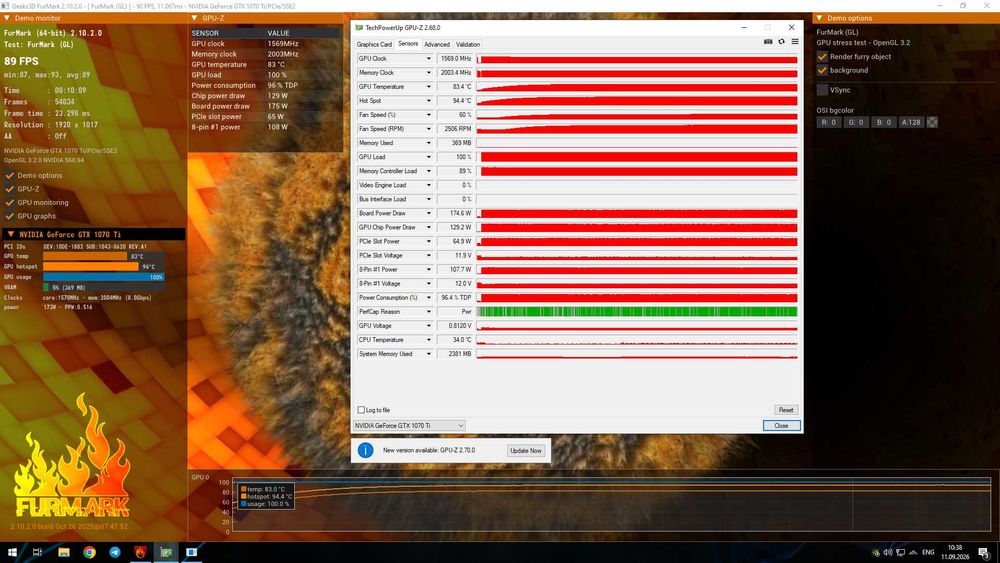Click the blue window app in the taskbar

pos(191,552)
